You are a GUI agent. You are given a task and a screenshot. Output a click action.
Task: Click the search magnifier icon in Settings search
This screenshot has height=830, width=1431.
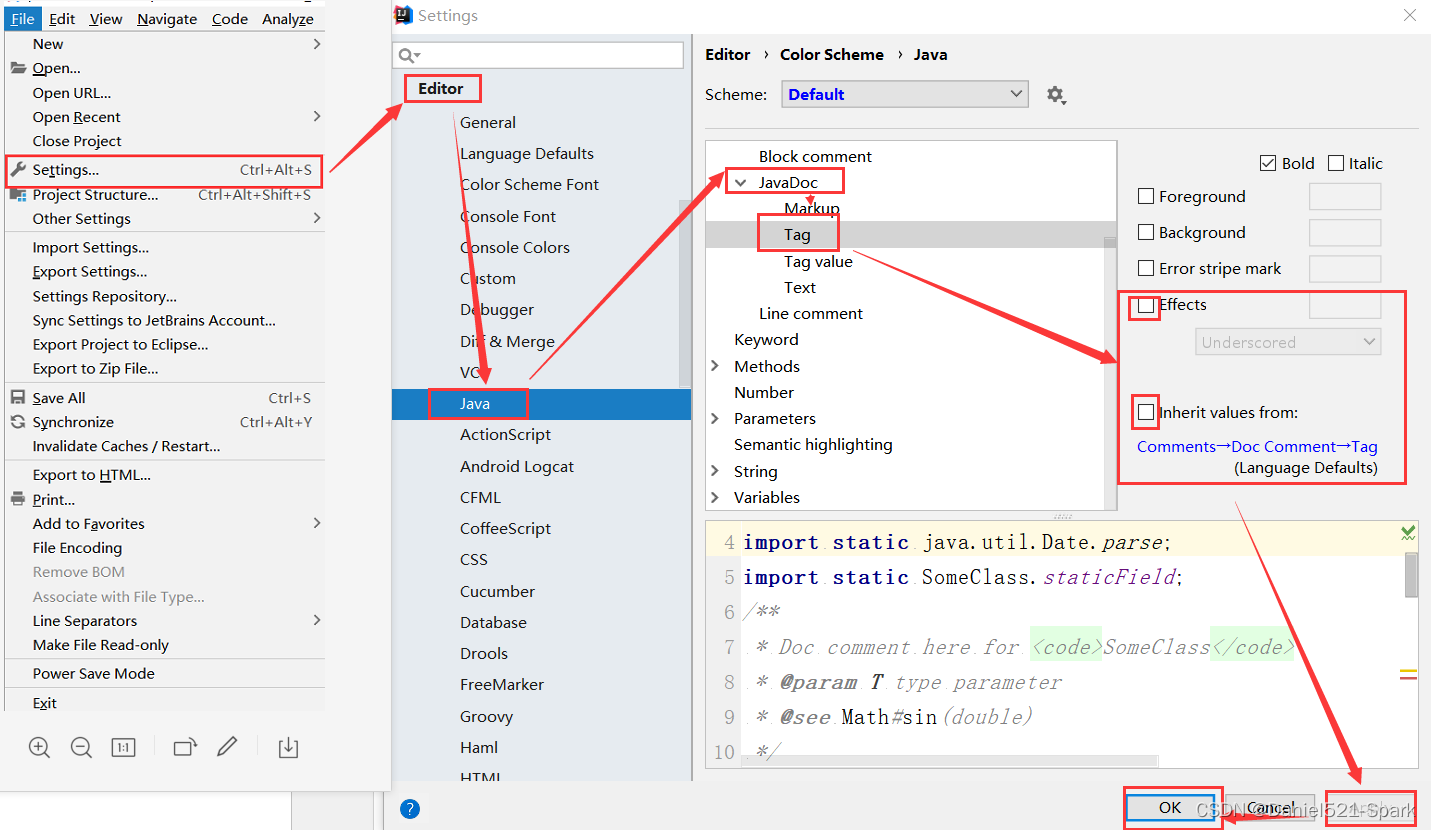408,55
